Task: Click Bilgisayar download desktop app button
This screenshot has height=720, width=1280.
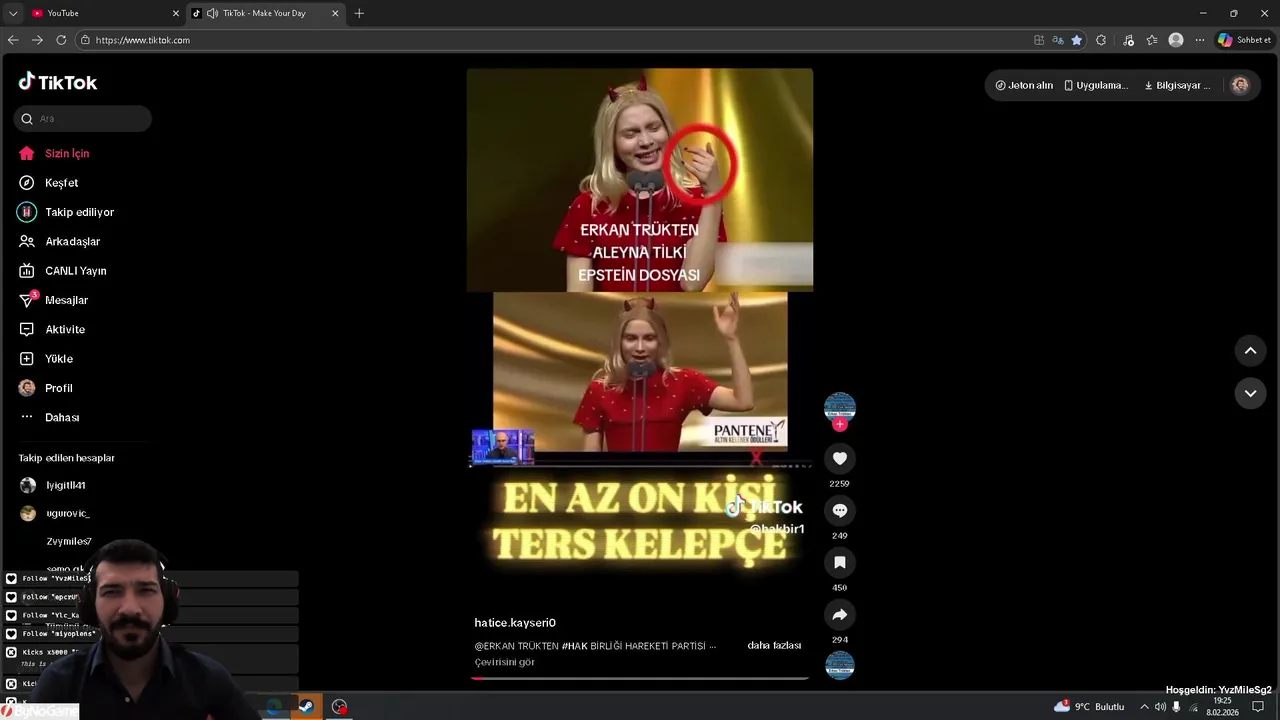Action: [x=1177, y=85]
